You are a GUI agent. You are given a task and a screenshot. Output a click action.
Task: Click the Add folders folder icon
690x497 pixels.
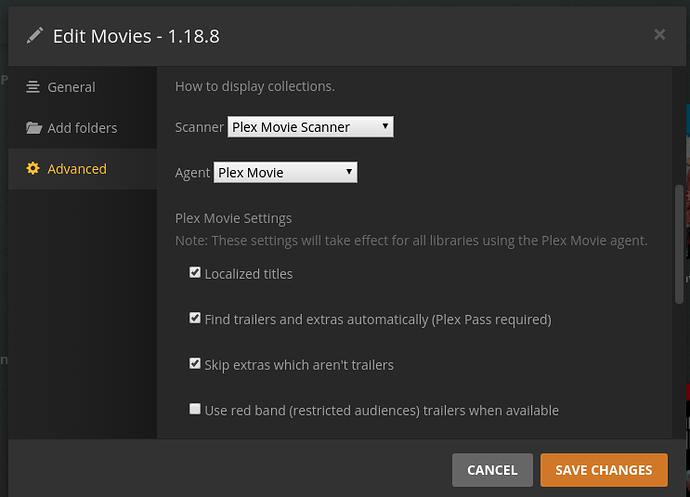33,128
